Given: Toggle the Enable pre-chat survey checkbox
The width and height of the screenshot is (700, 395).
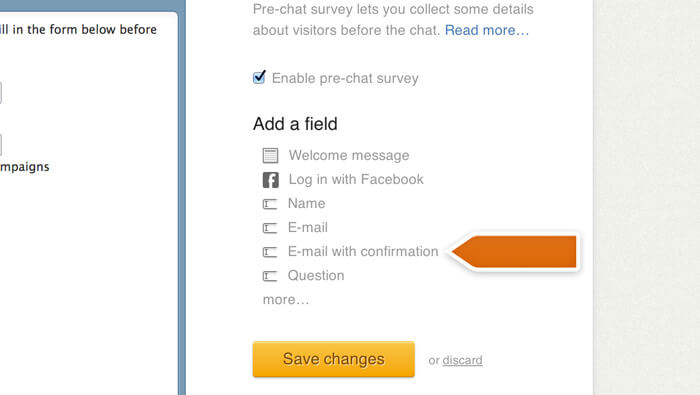Looking at the screenshot, I should 259,77.
